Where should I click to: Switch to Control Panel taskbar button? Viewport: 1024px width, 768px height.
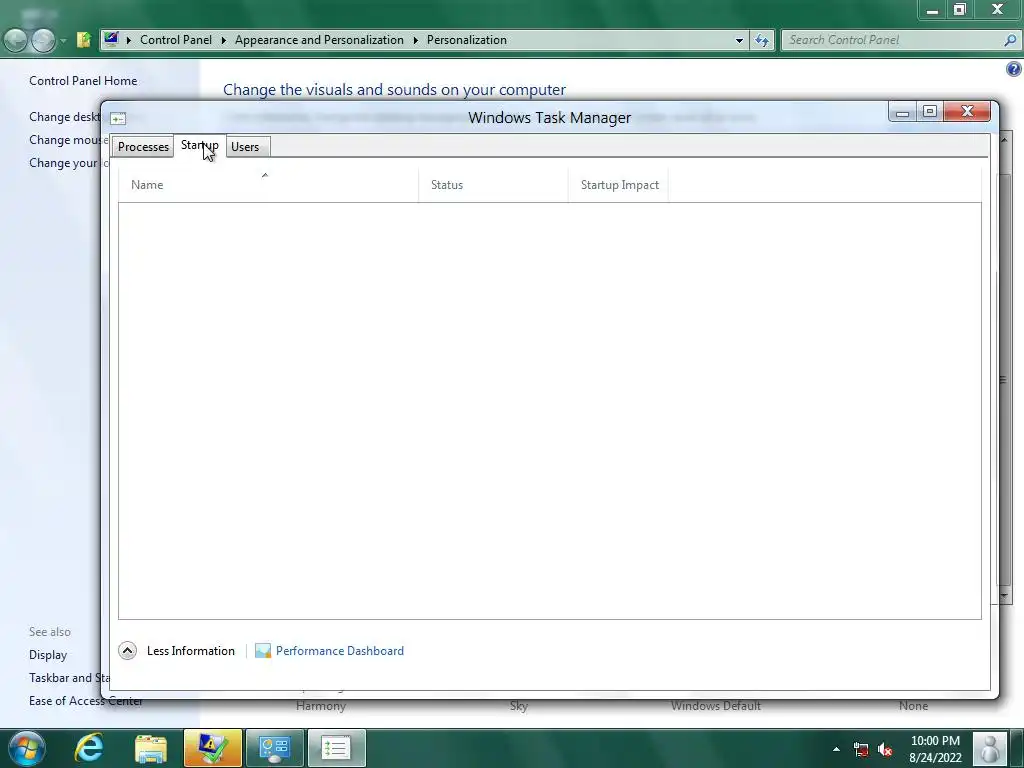pos(274,748)
